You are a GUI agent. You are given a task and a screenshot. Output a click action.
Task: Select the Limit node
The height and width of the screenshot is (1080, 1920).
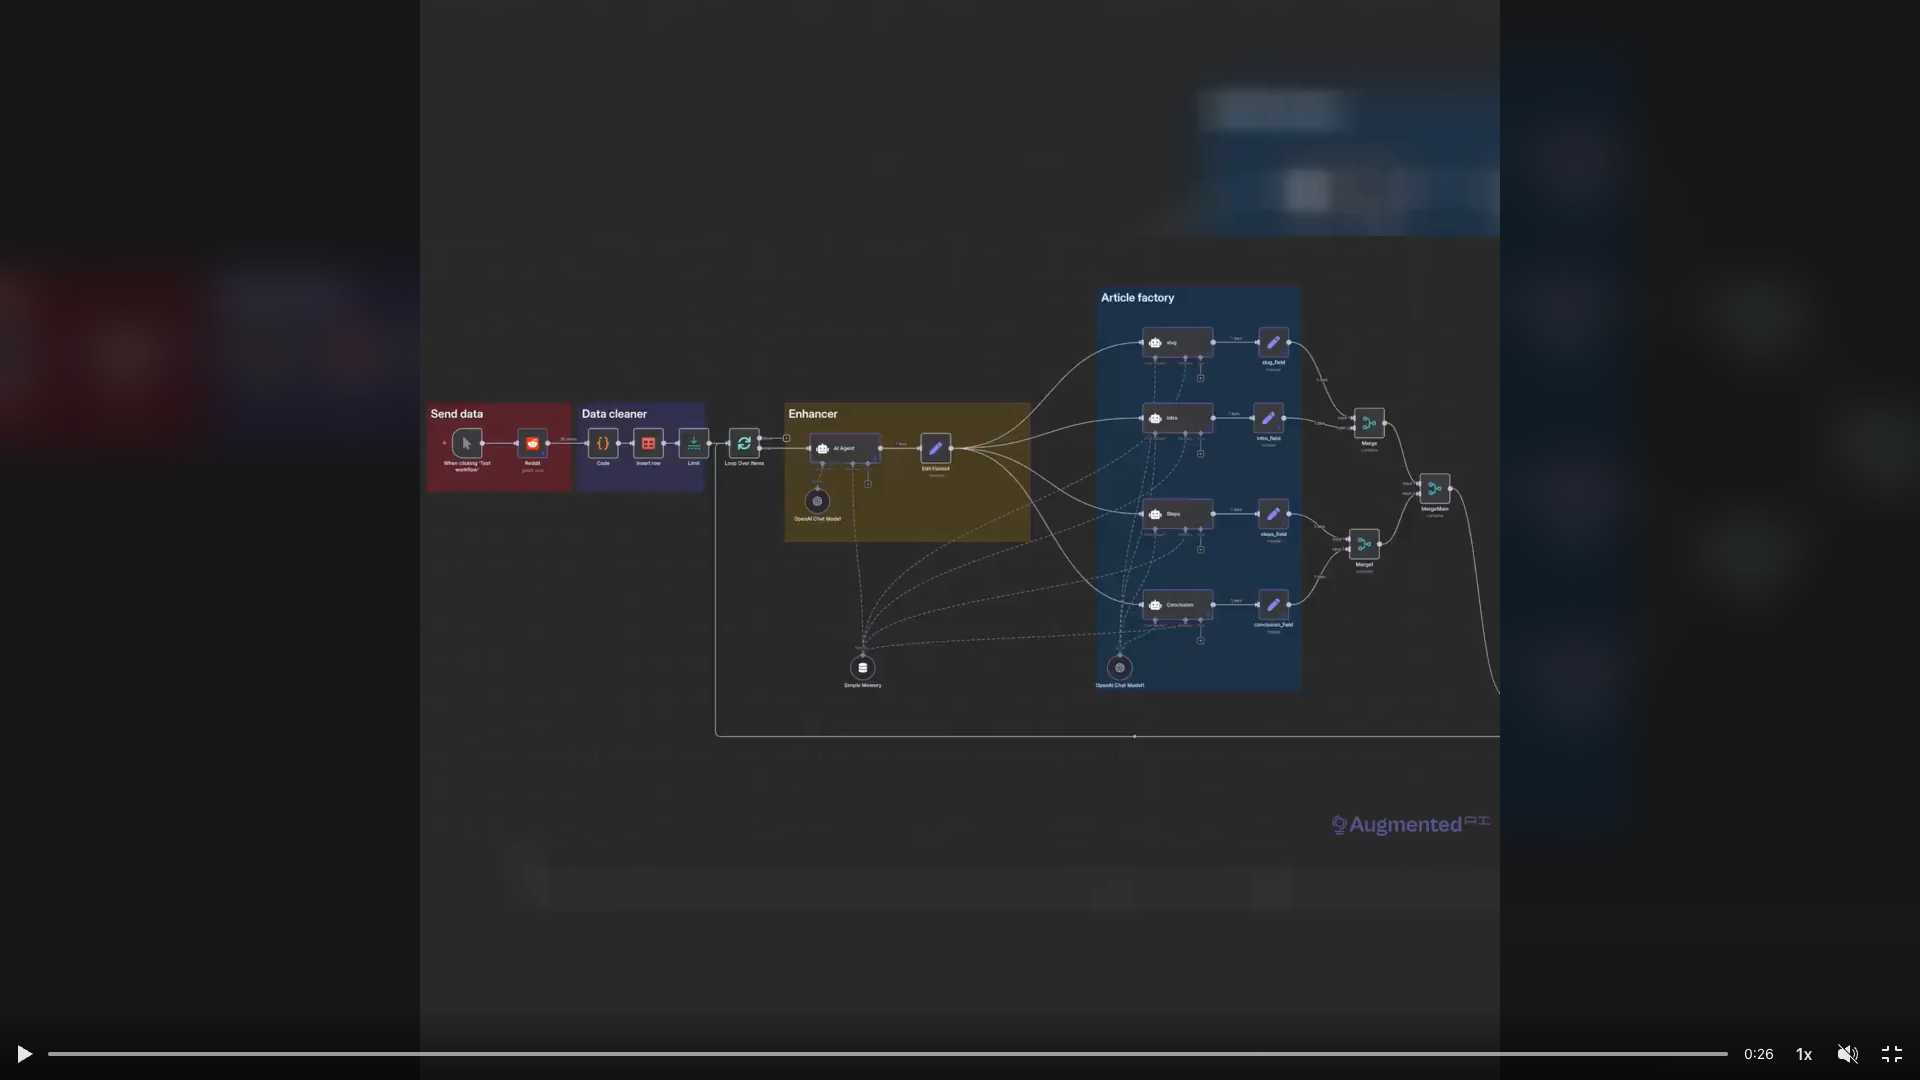click(x=693, y=443)
